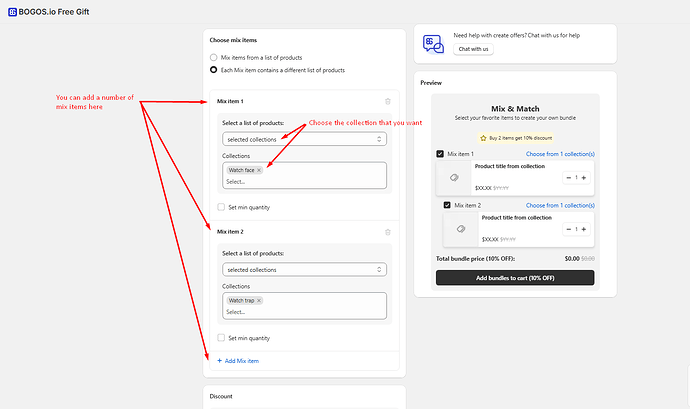Remove the Watch face collection tag

coord(259,170)
